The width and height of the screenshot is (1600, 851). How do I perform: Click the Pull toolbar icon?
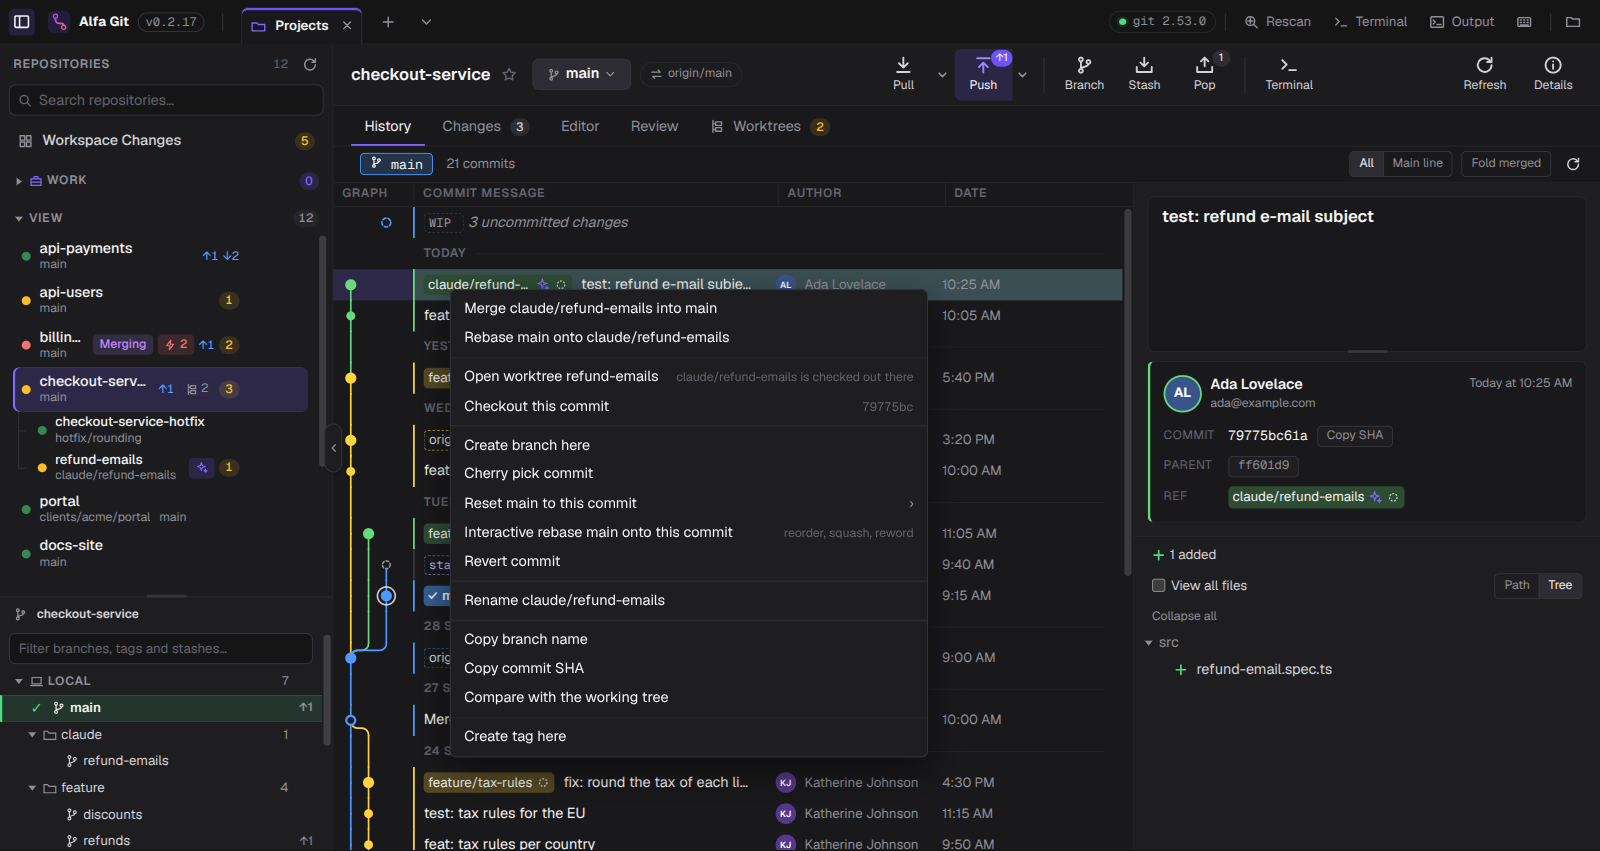(903, 74)
